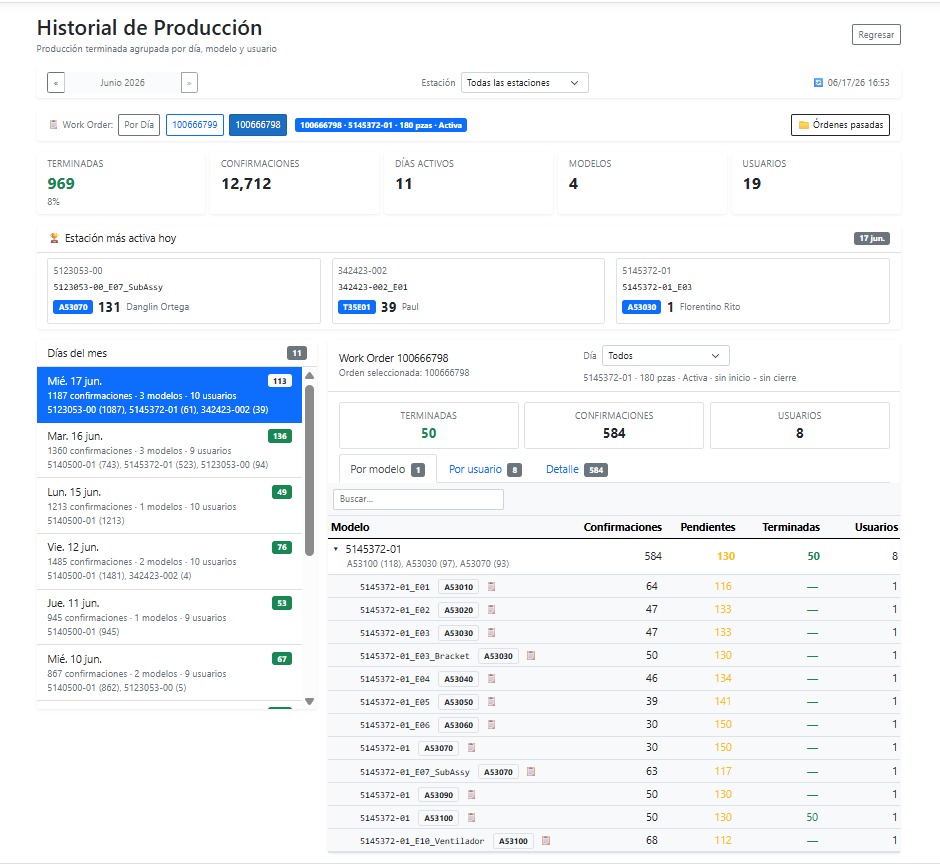
Task: Select Mar. 16 jun. day entry
Action: pyautogui.click(x=169, y=450)
